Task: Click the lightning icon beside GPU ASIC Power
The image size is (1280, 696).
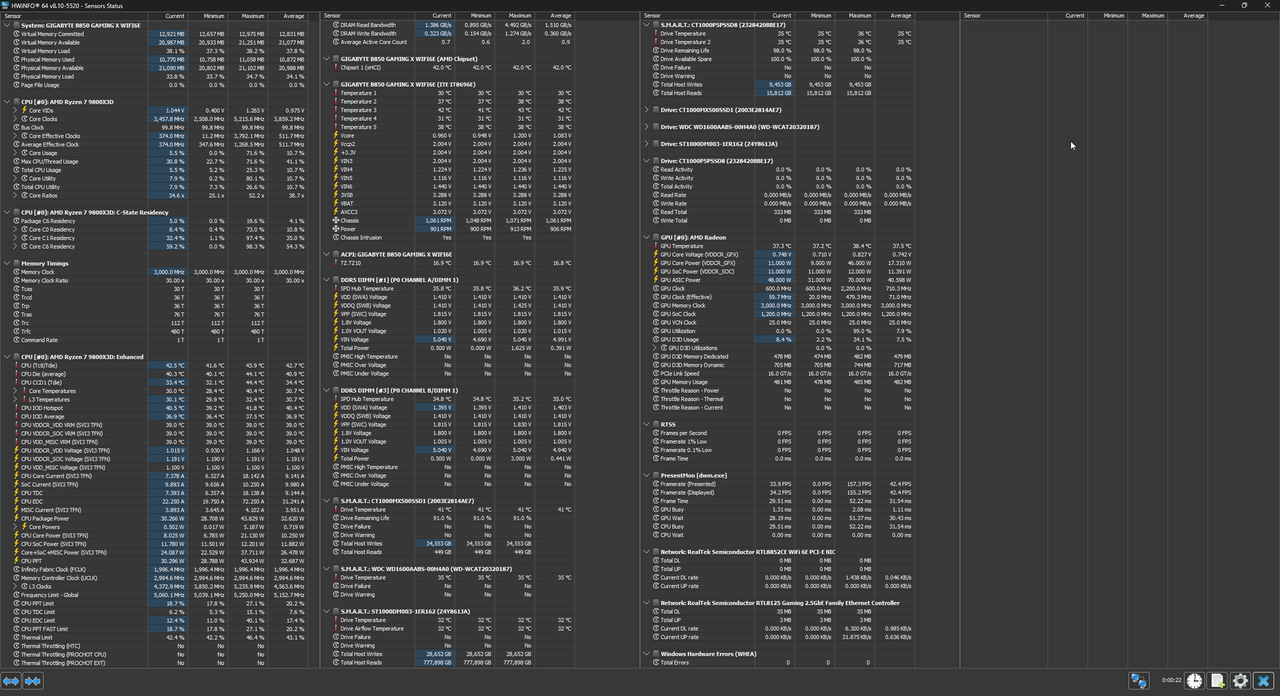Action: [656, 280]
